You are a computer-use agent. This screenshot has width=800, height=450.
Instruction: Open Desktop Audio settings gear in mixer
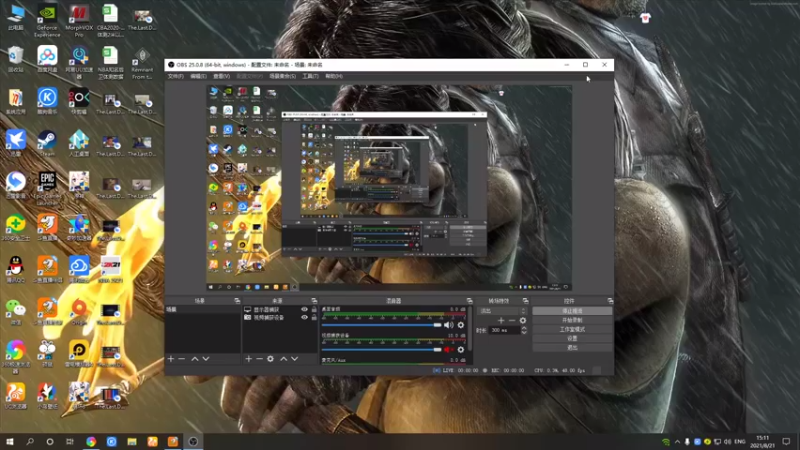[x=461, y=325]
